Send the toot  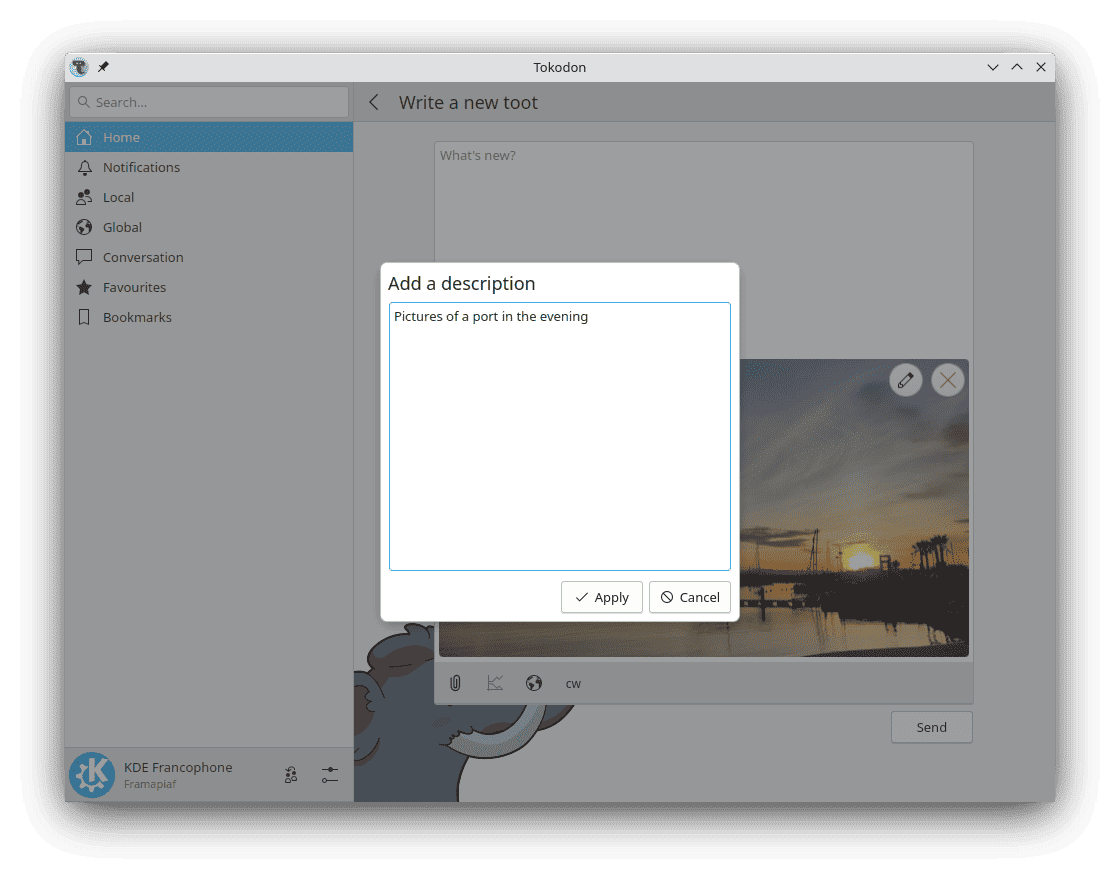931,727
